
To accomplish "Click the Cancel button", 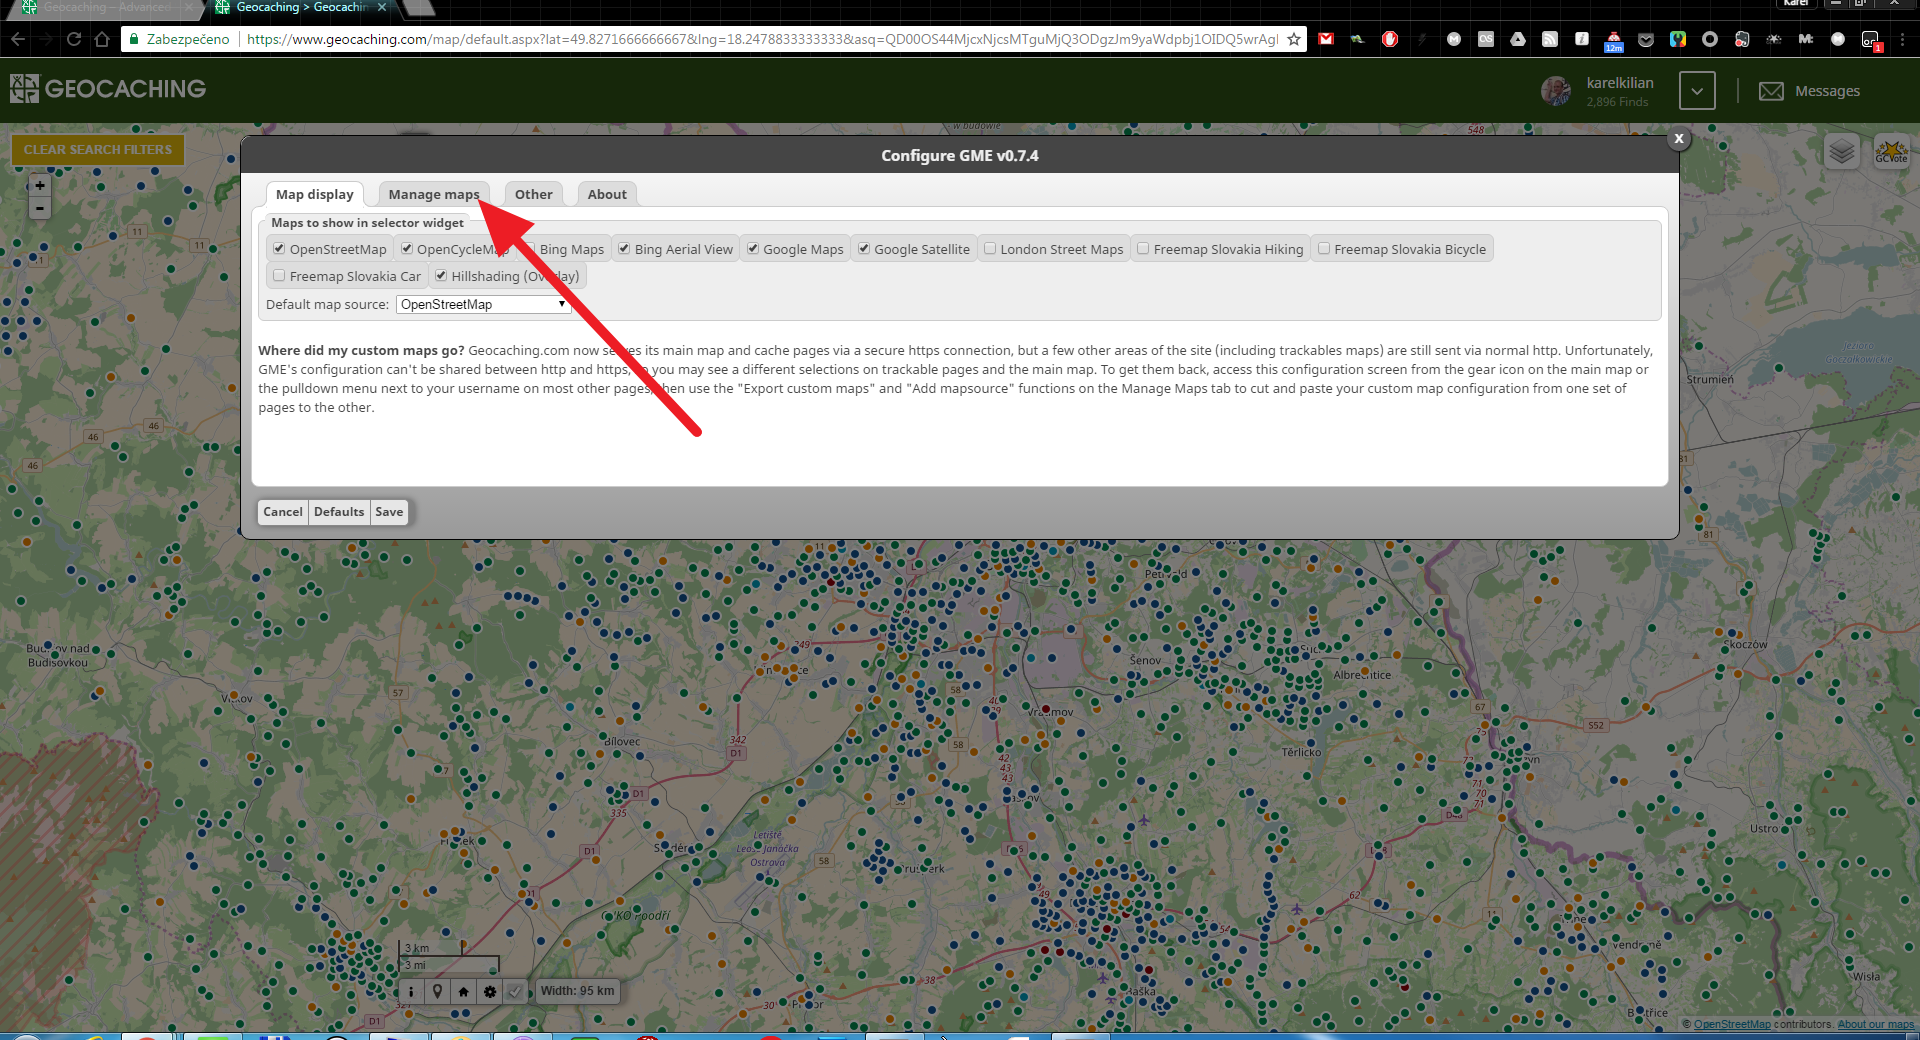I will [283, 512].
